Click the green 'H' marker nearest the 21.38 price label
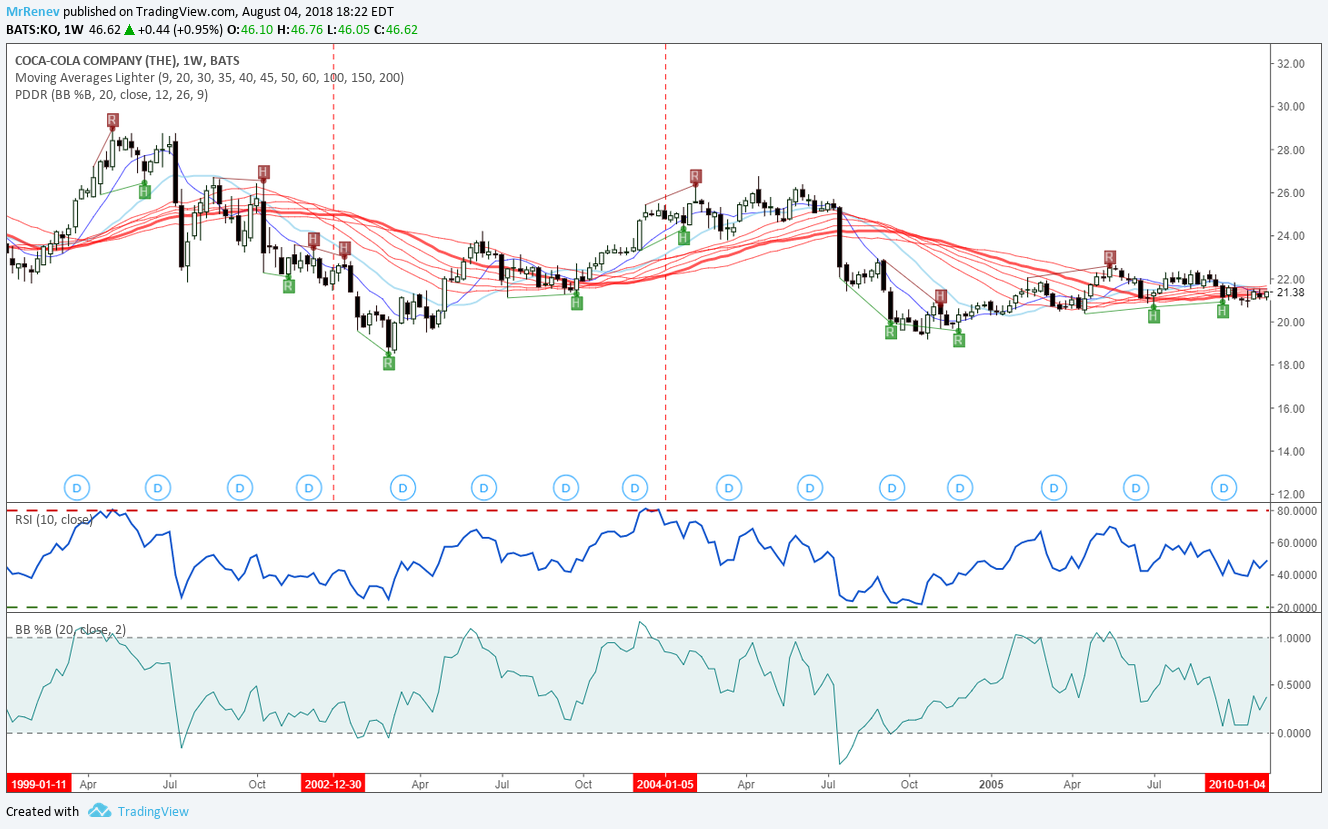This screenshot has width=1328, height=829. tap(1222, 311)
